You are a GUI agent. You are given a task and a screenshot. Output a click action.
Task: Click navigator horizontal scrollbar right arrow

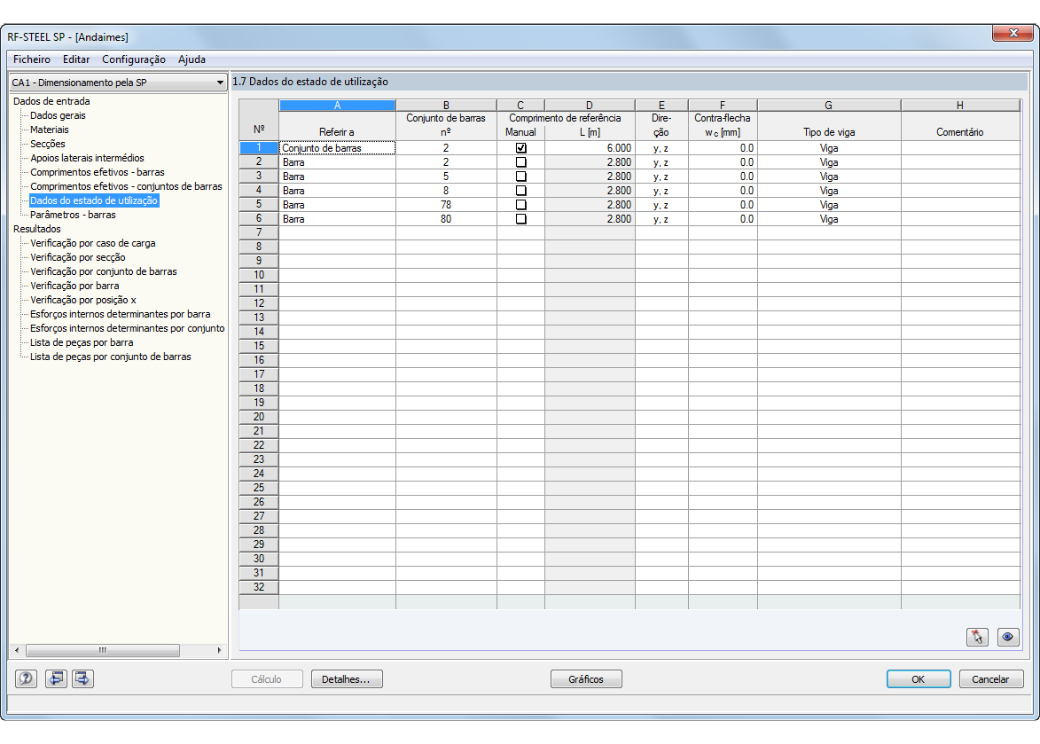pos(220,651)
